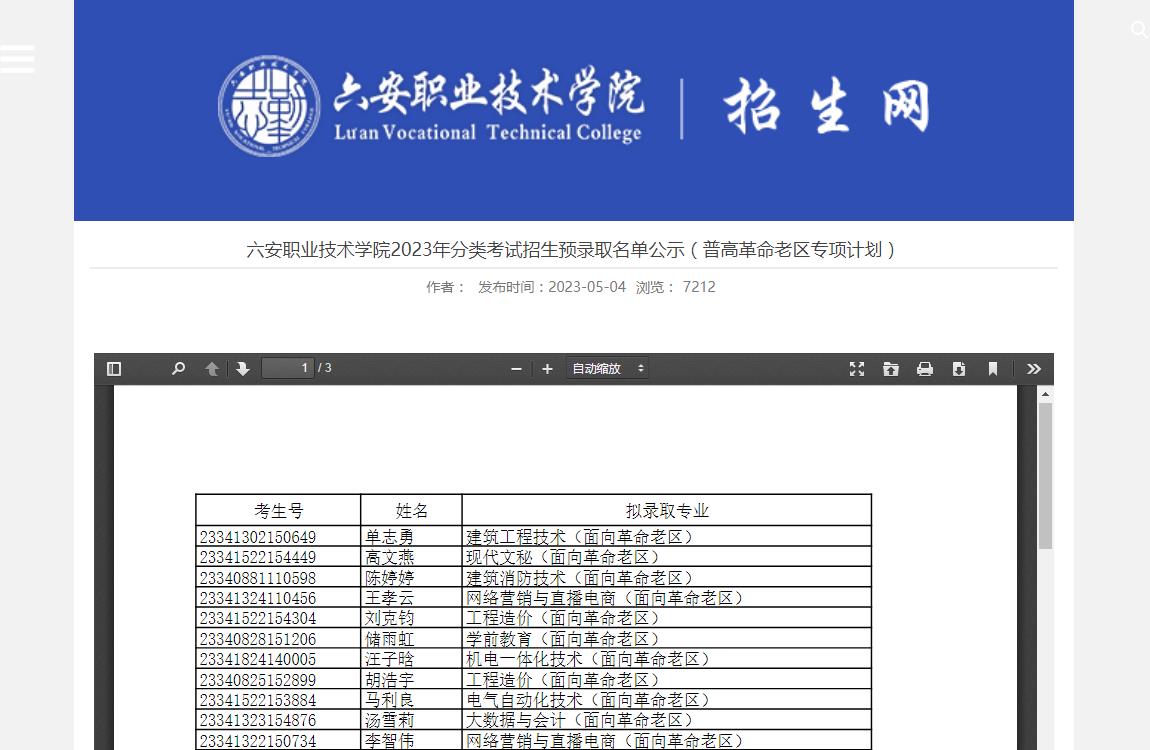
Task: Select the name 李智伟
Action: (389, 740)
